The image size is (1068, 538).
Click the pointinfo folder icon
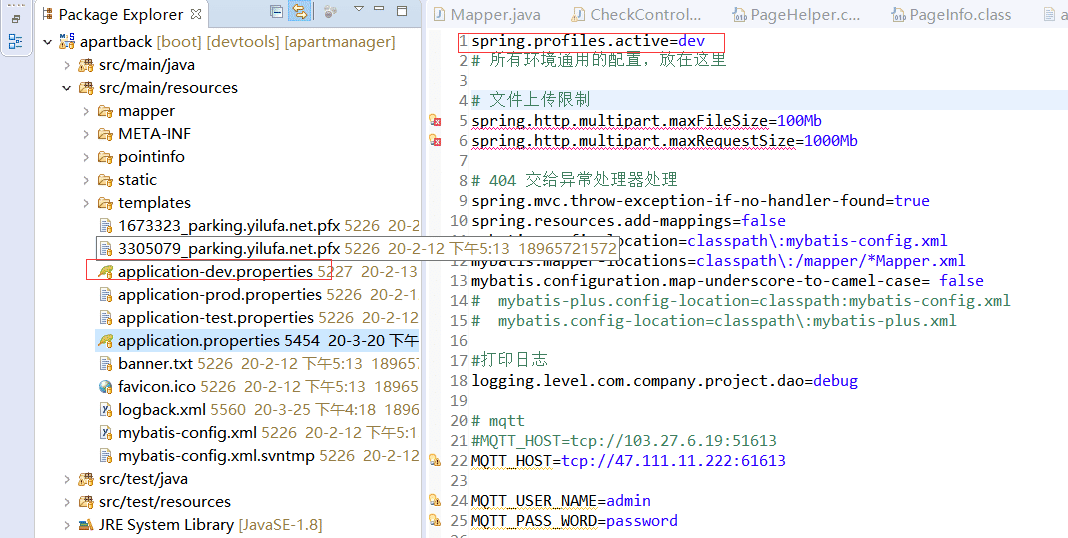coord(105,157)
